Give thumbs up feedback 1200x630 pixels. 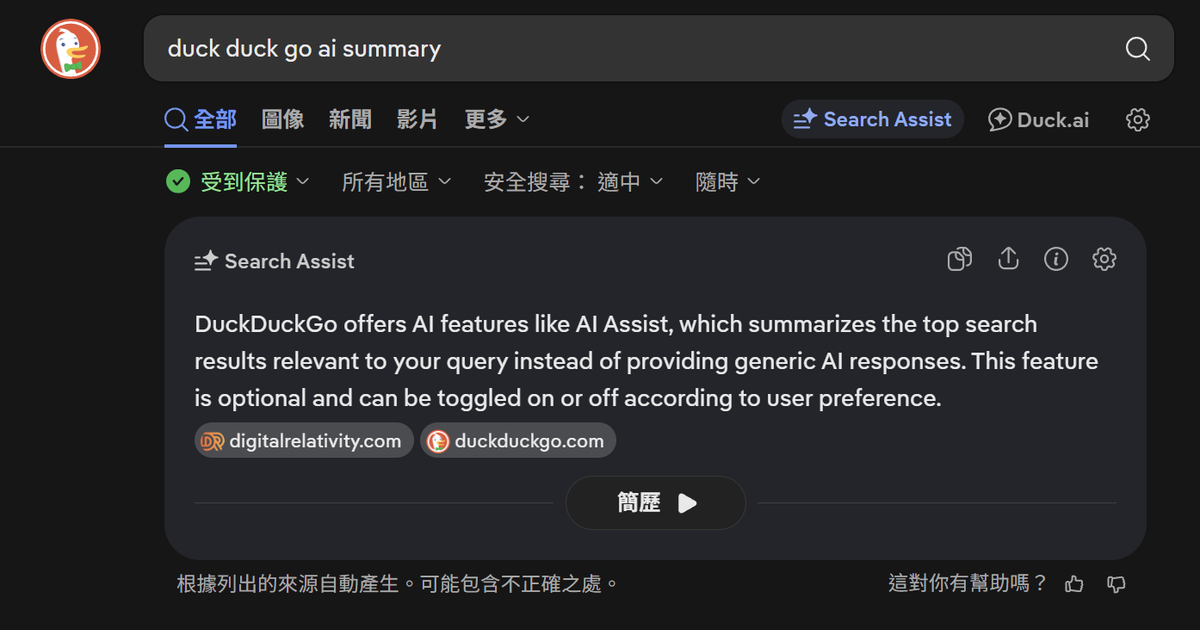(1074, 584)
